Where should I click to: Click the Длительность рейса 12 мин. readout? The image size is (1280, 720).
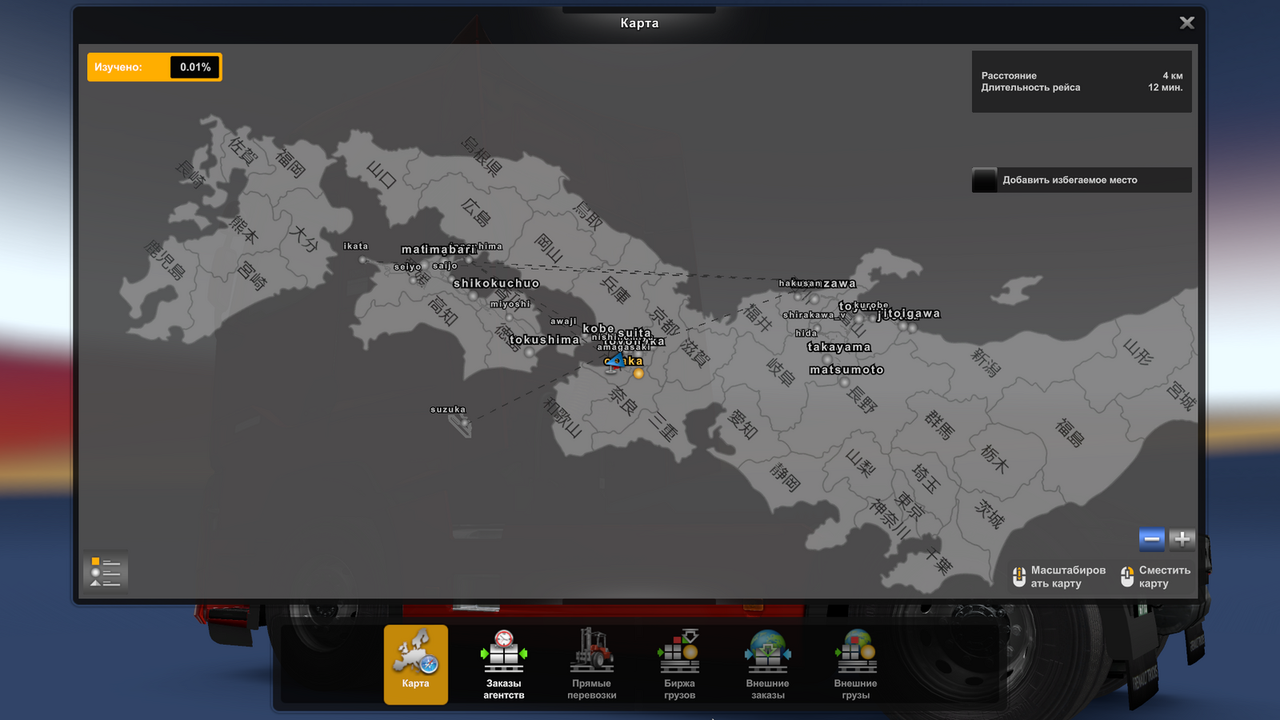(1082, 88)
